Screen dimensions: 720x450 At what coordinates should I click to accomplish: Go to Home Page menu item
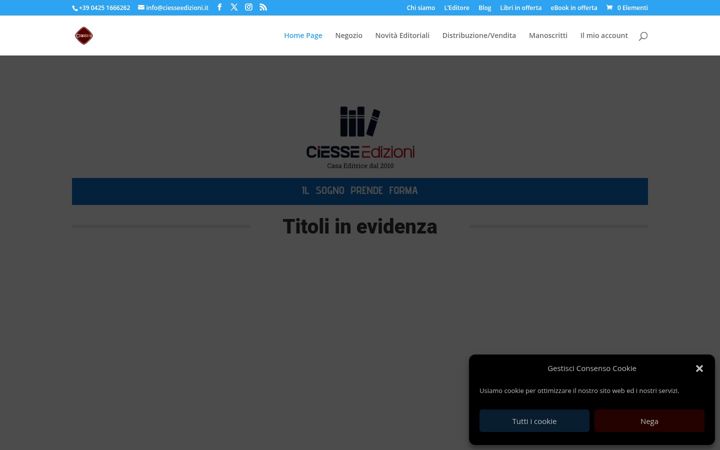tap(303, 35)
